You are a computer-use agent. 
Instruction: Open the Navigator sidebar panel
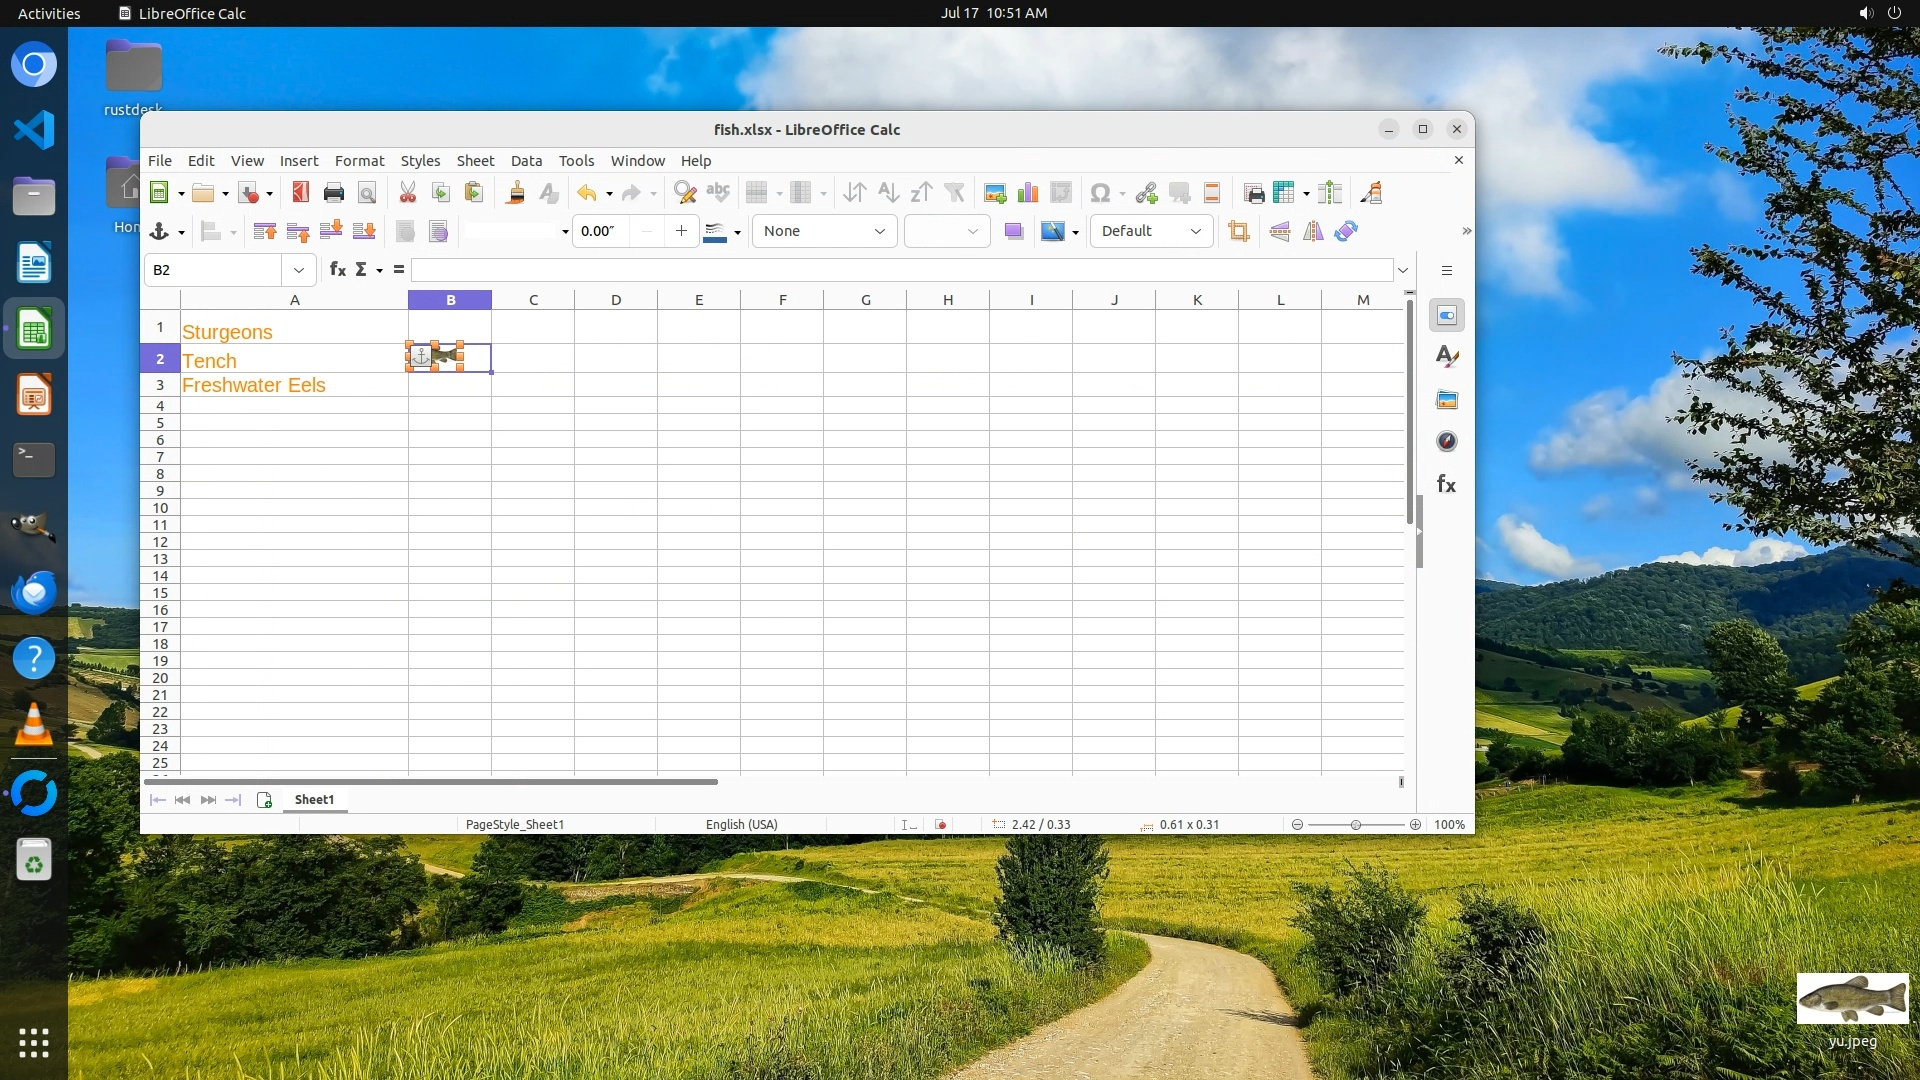click(1446, 441)
